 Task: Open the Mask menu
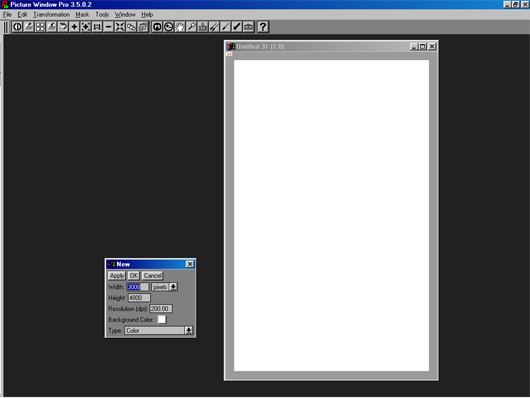point(82,15)
